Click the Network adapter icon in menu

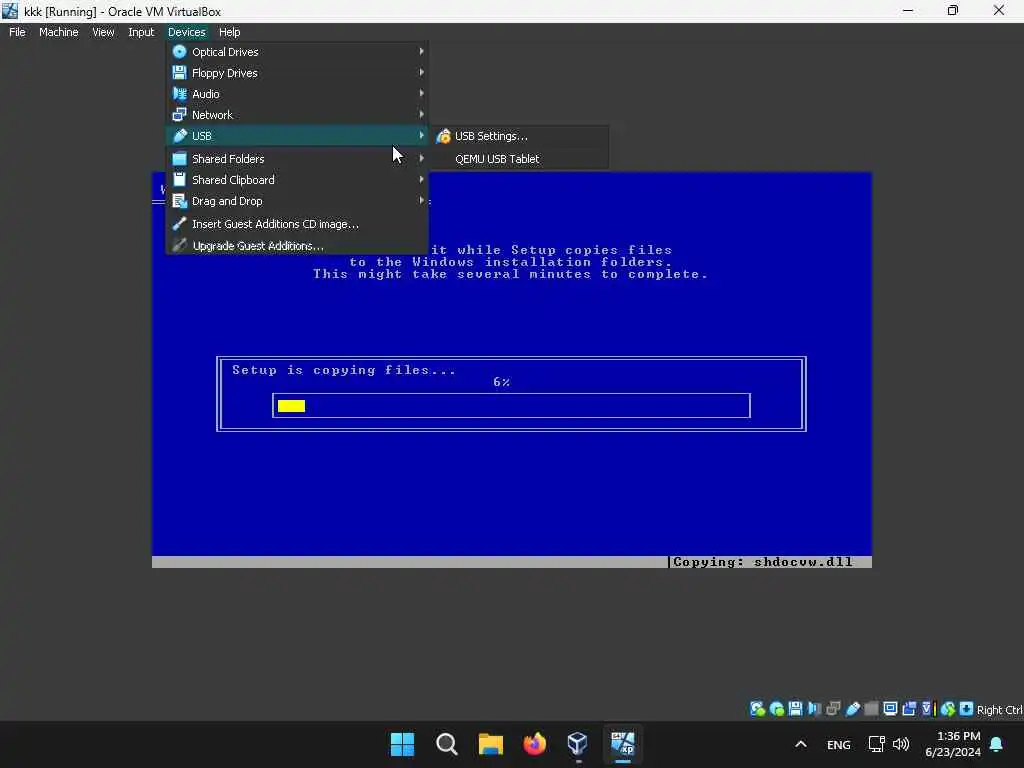pos(180,114)
